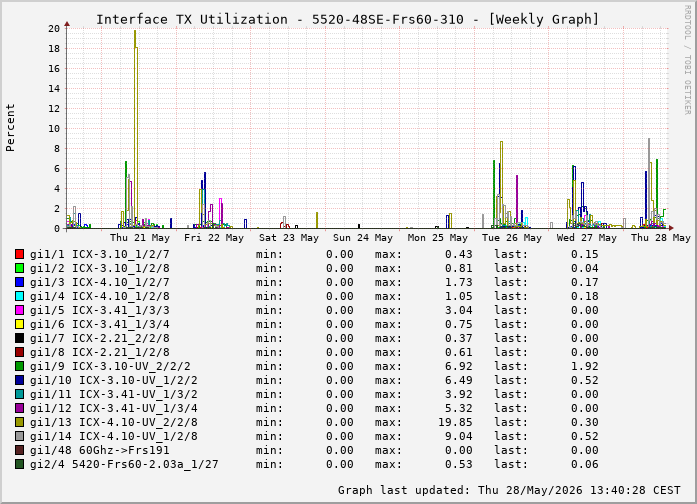The width and height of the screenshot is (697, 504).
Task: Select legend label gi1/48 60Ghz->Frs191
Action: 100,450
